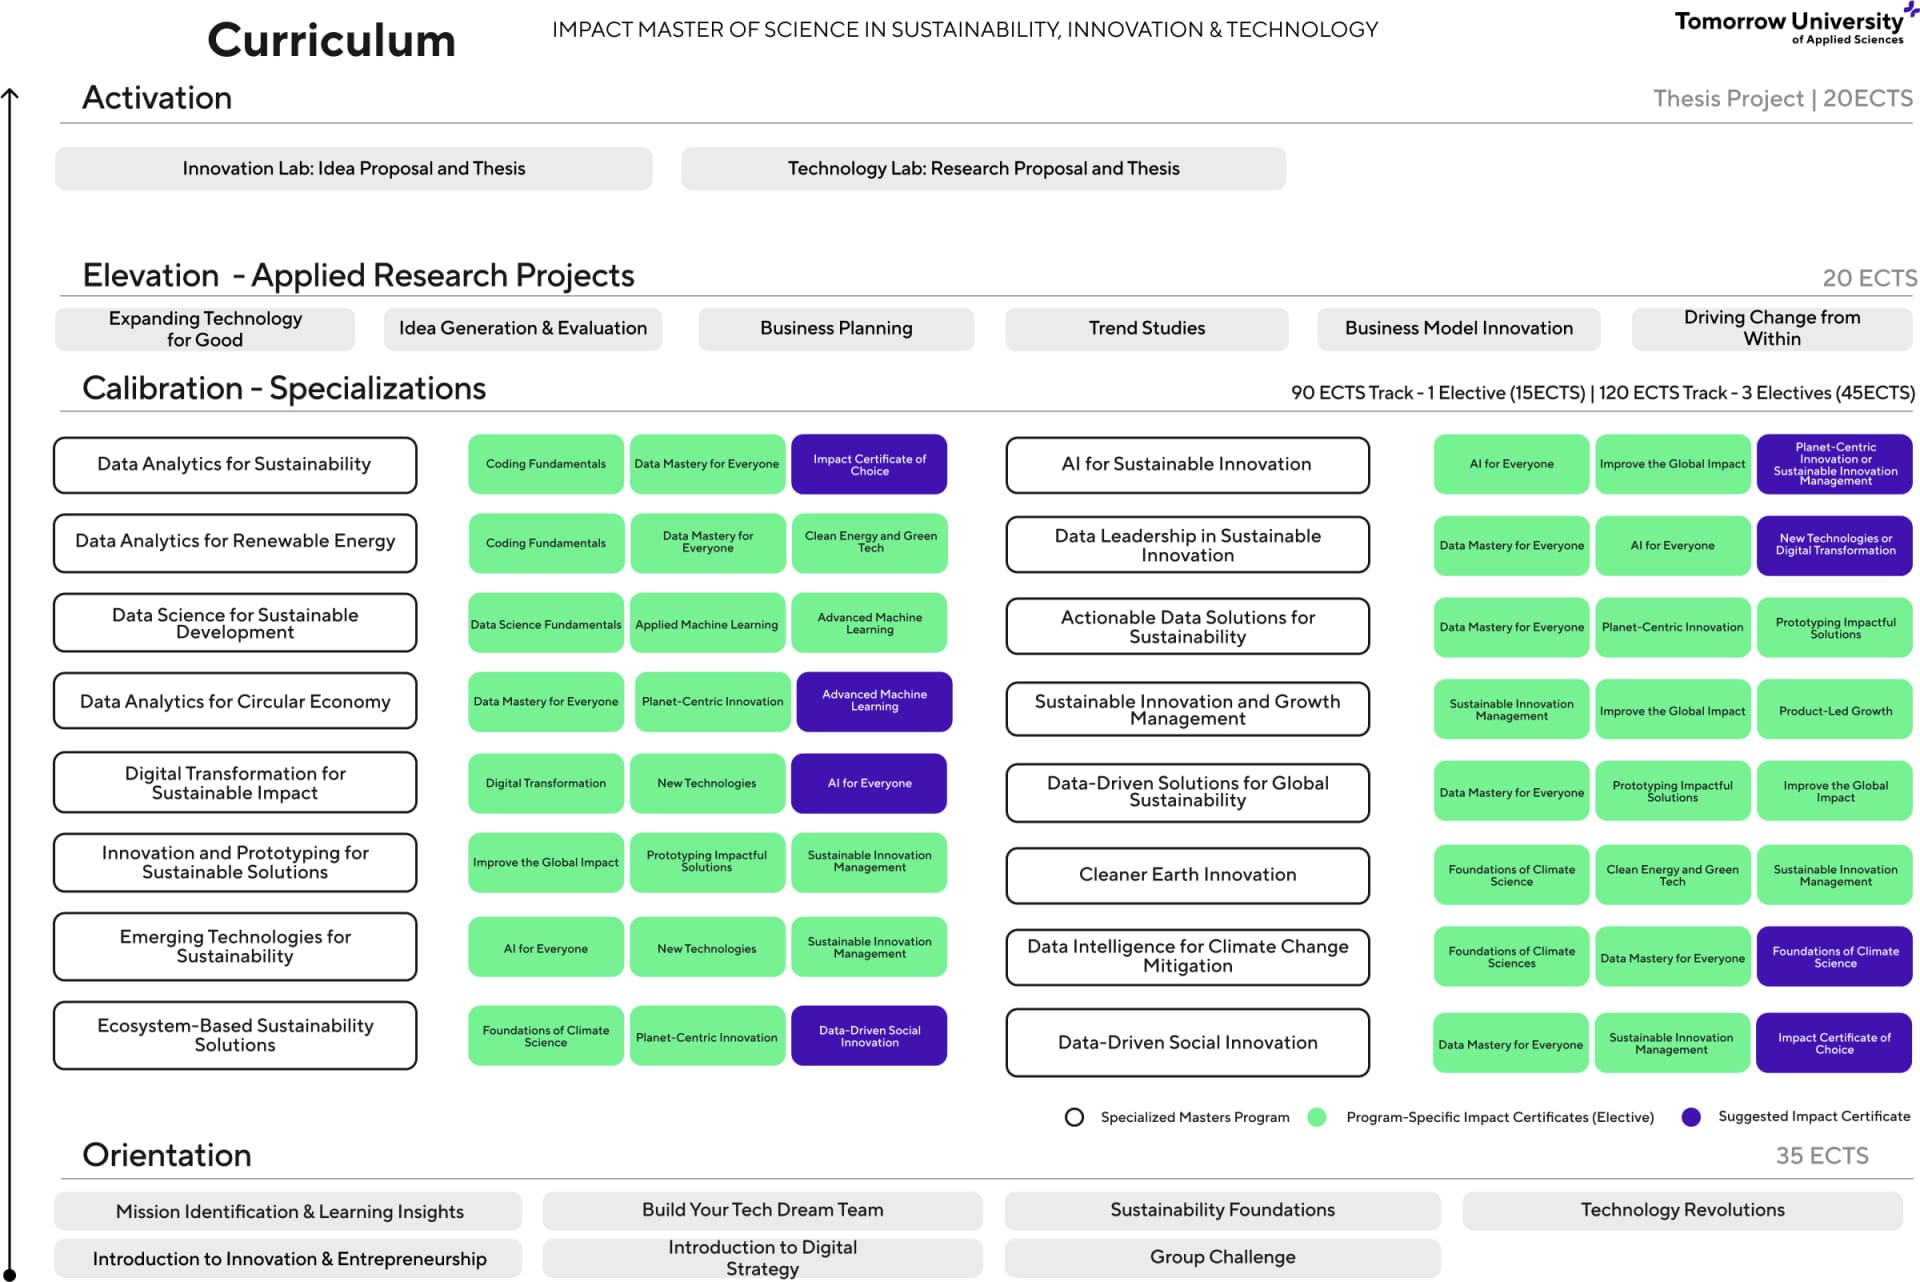
Task: Open Sustainability Foundations orientation module
Action: pos(1222,1210)
